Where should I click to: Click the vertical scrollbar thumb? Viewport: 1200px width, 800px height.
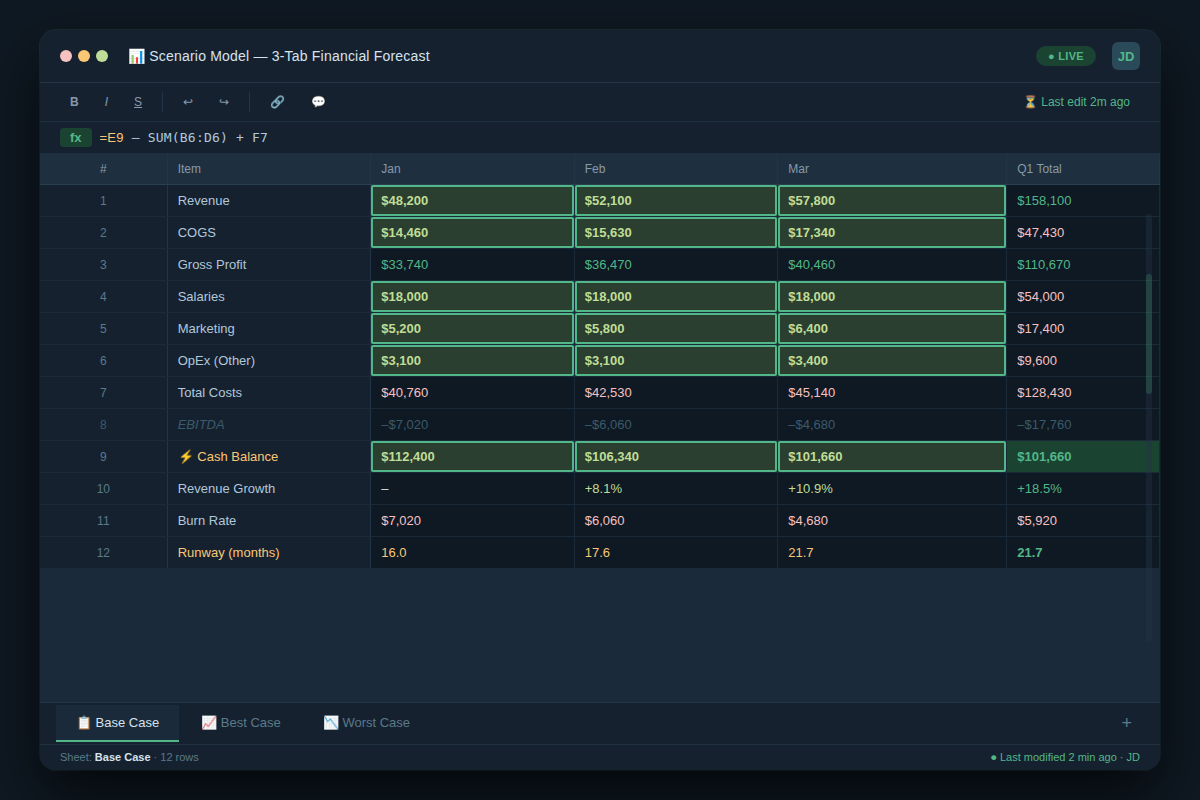(x=1149, y=333)
